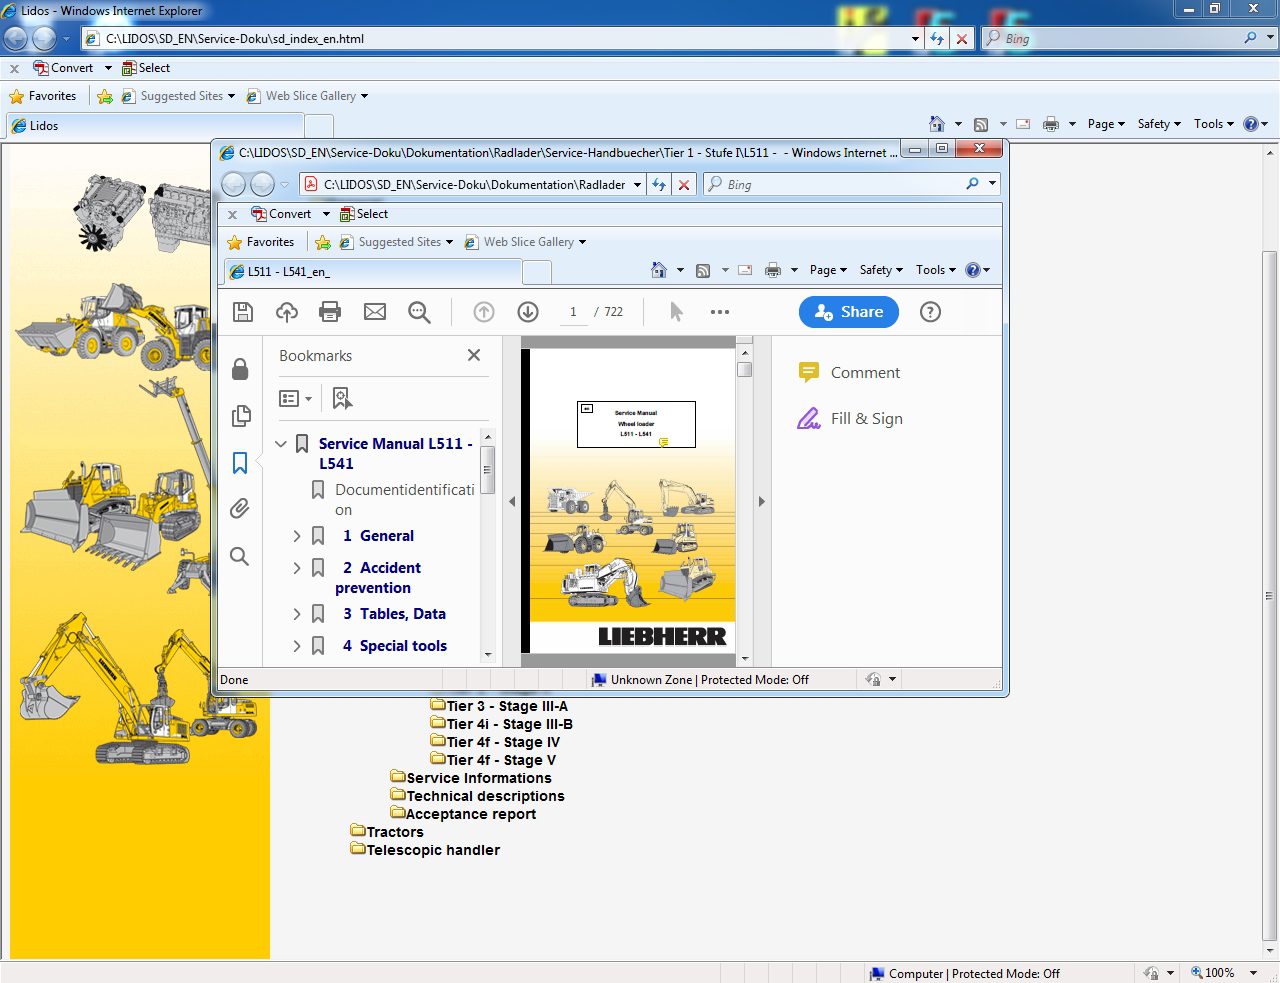Collapse the left navigation pane arrow
The width and height of the screenshot is (1280, 983).
coord(512,502)
